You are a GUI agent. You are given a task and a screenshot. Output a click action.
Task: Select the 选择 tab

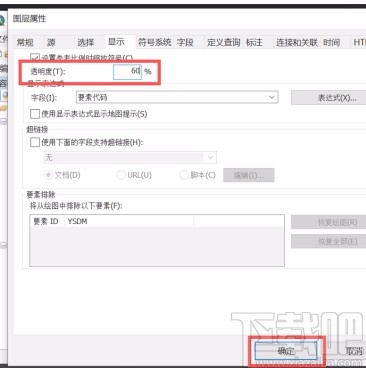pyautogui.click(x=85, y=42)
